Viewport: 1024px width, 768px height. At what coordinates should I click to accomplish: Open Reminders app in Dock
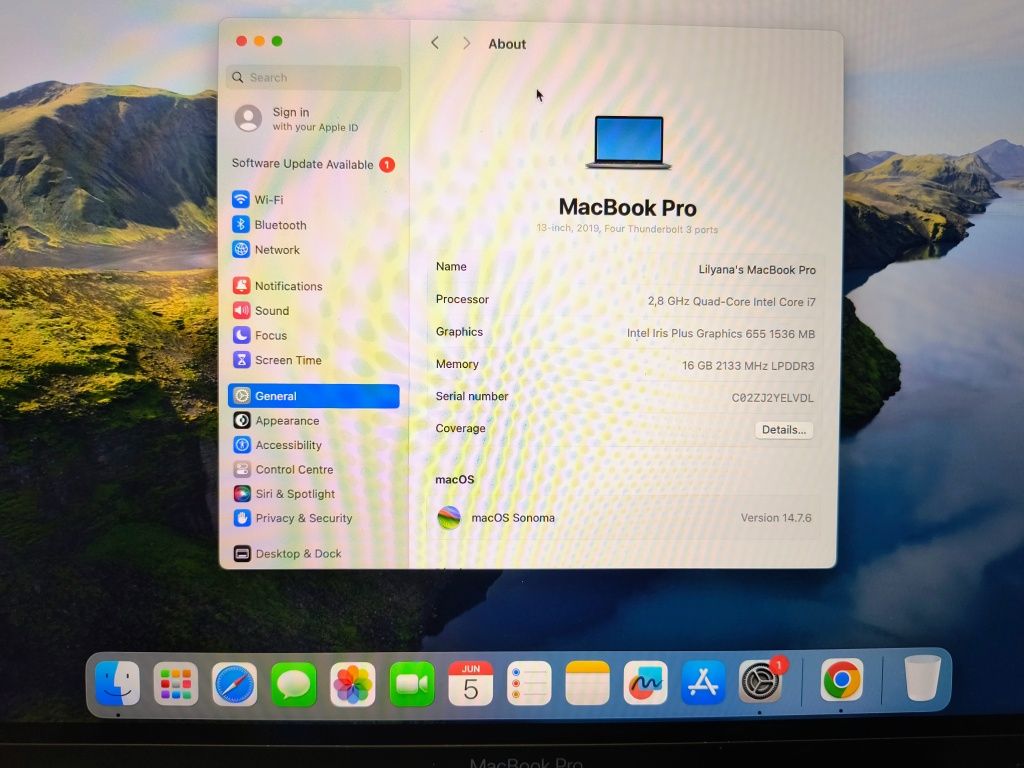529,683
